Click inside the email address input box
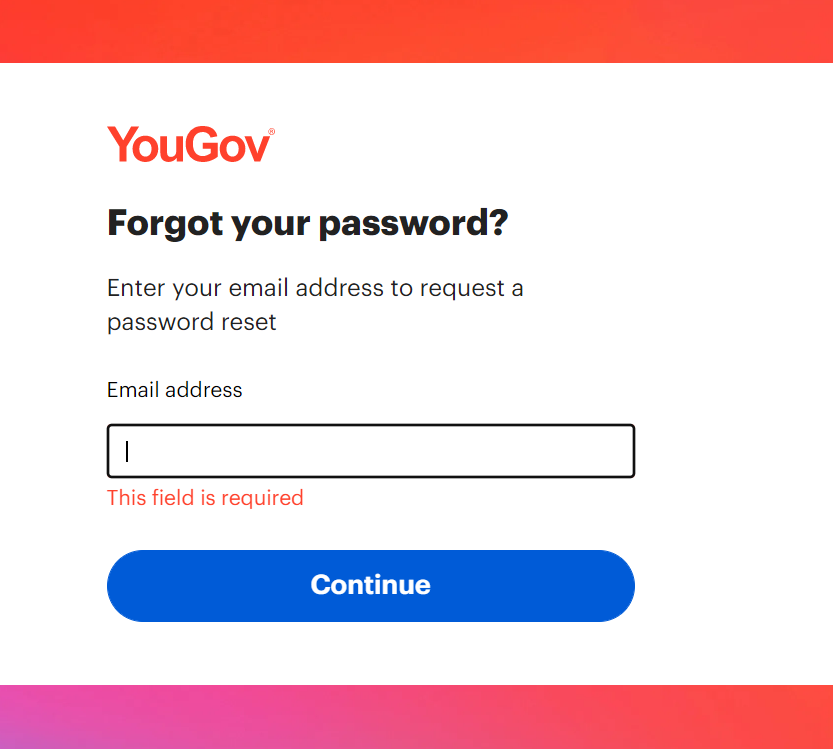The width and height of the screenshot is (833, 749). (x=370, y=450)
